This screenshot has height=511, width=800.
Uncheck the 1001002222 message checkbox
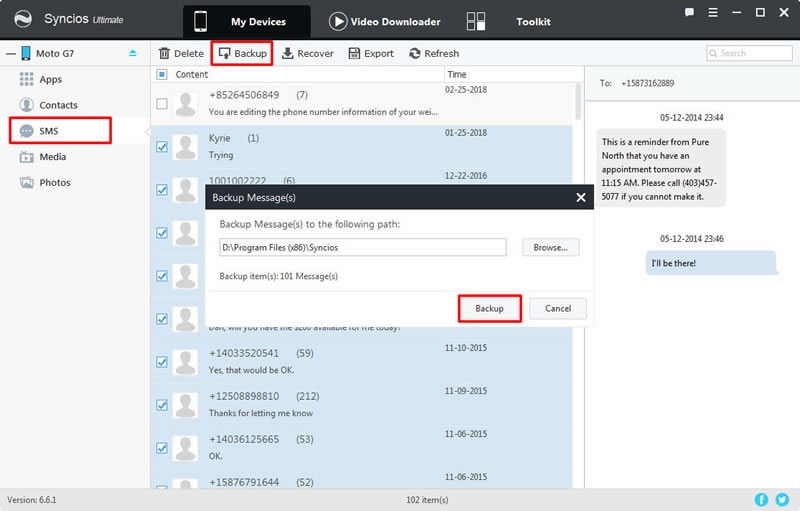click(x=162, y=190)
